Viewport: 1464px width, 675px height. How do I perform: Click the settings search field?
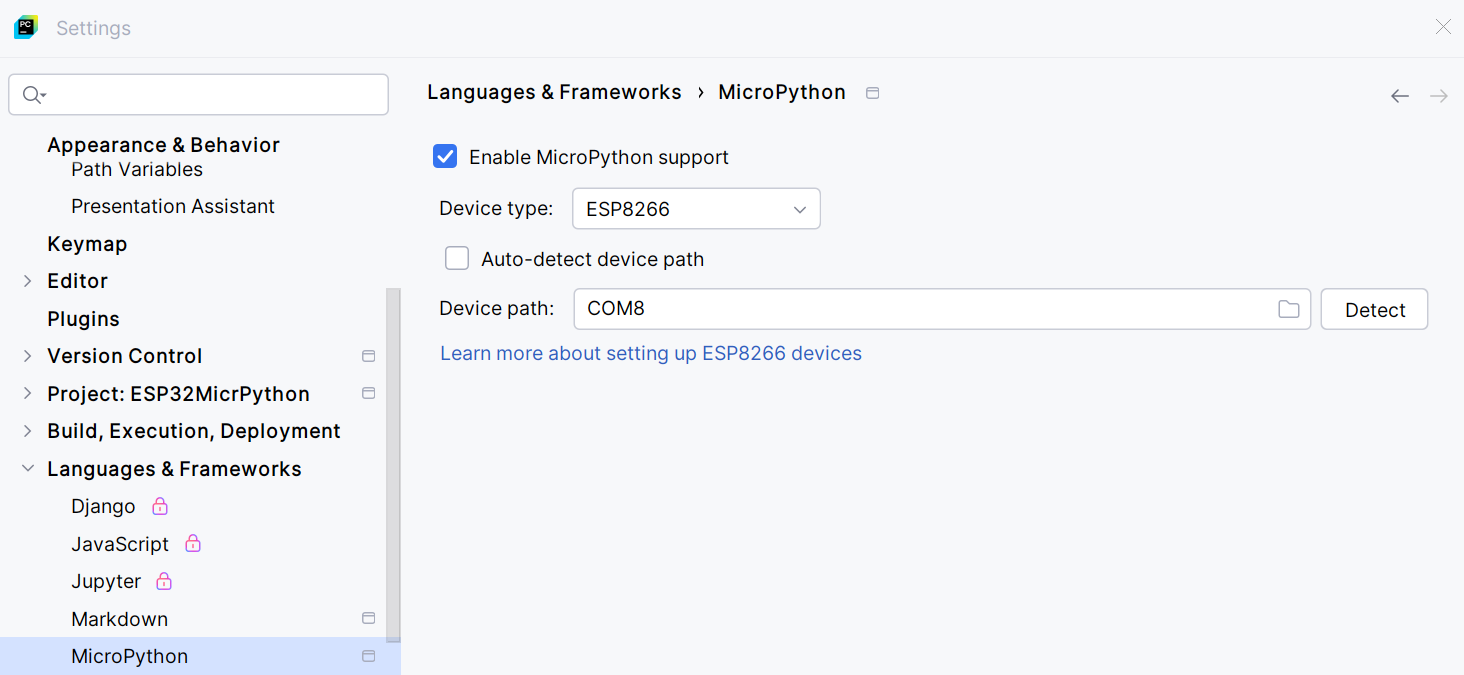[x=198, y=95]
